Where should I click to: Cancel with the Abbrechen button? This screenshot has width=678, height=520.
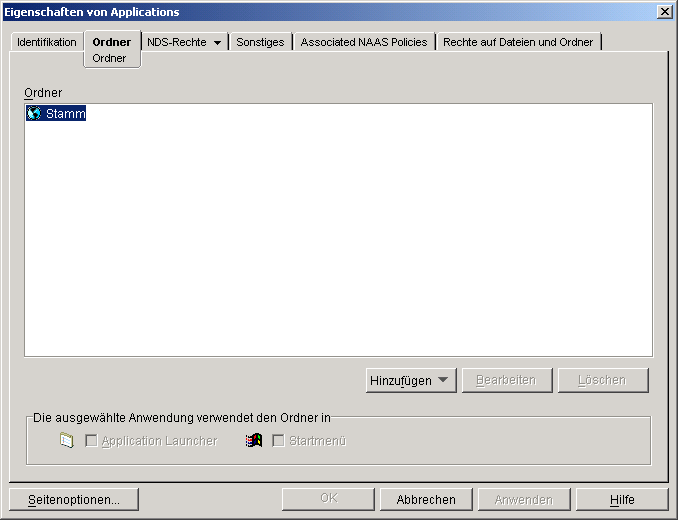pos(426,500)
